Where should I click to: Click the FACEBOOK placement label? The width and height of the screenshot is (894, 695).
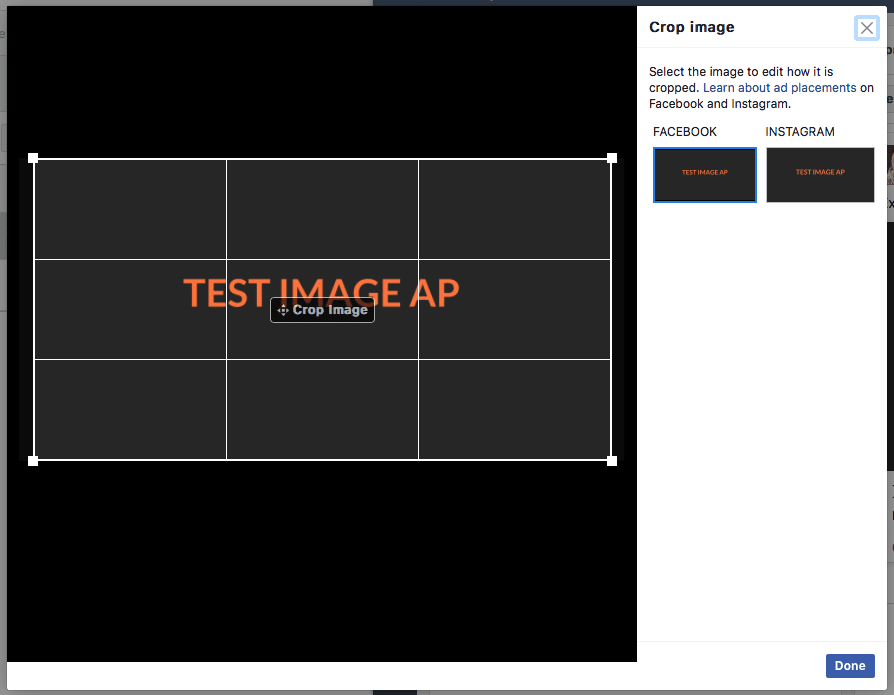click(x=684, y=132)
